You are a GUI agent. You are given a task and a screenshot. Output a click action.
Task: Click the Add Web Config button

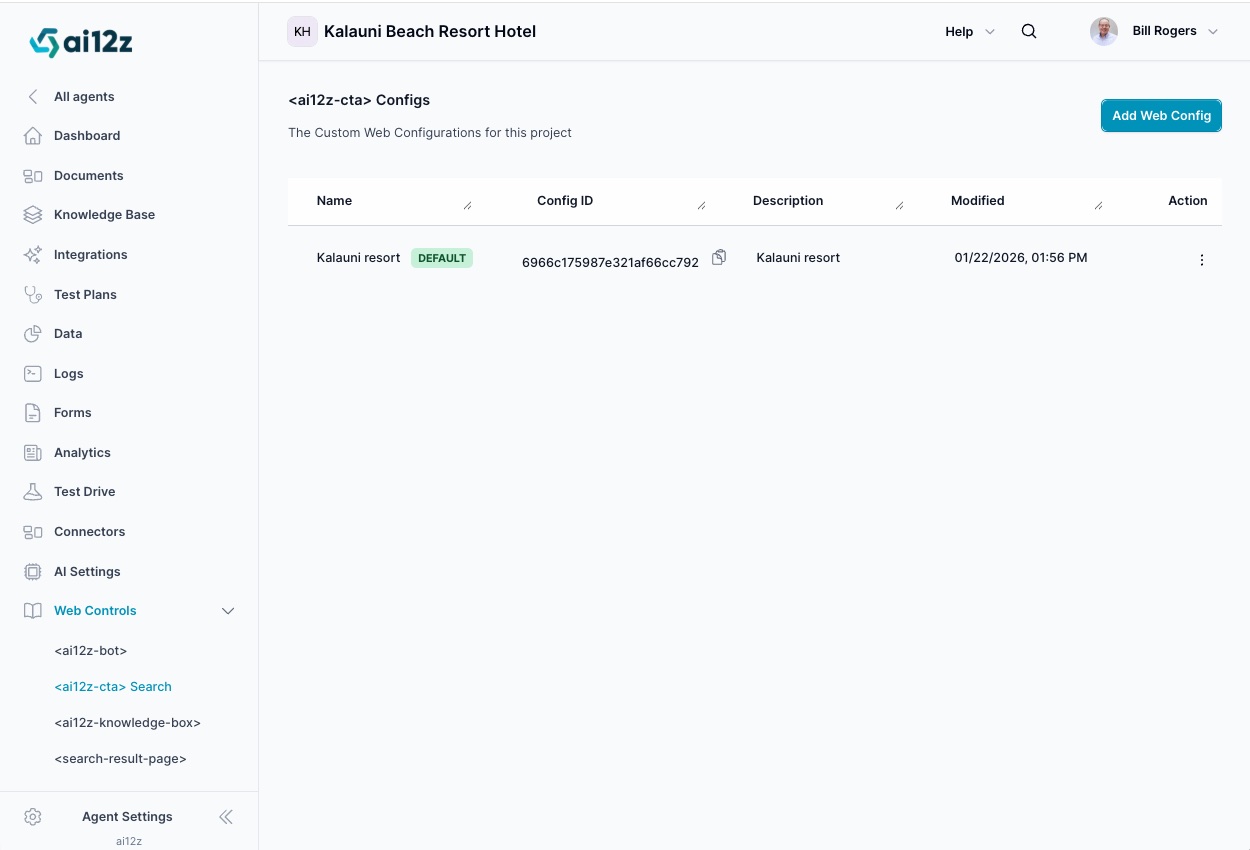[x=1161, y=115]
